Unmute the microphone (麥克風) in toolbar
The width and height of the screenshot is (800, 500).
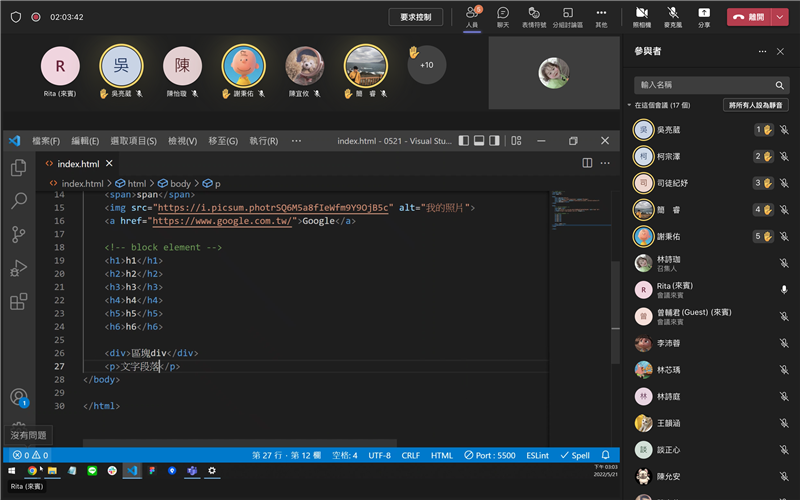(673, 16)
